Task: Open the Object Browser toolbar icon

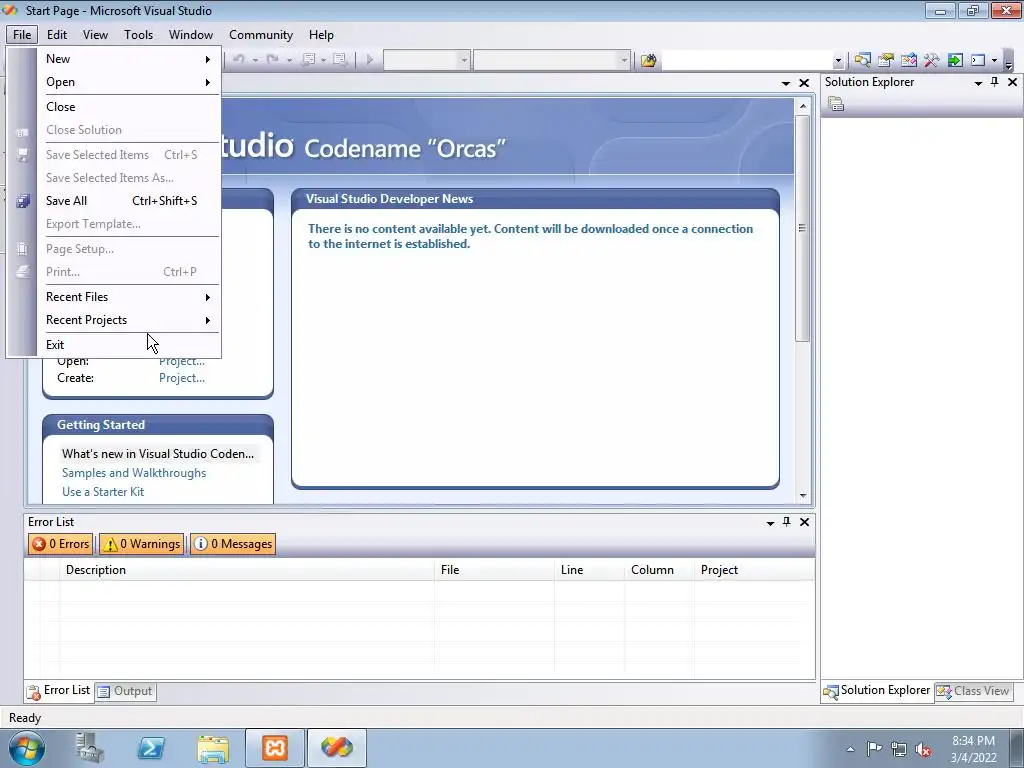Action: point(908,60)
